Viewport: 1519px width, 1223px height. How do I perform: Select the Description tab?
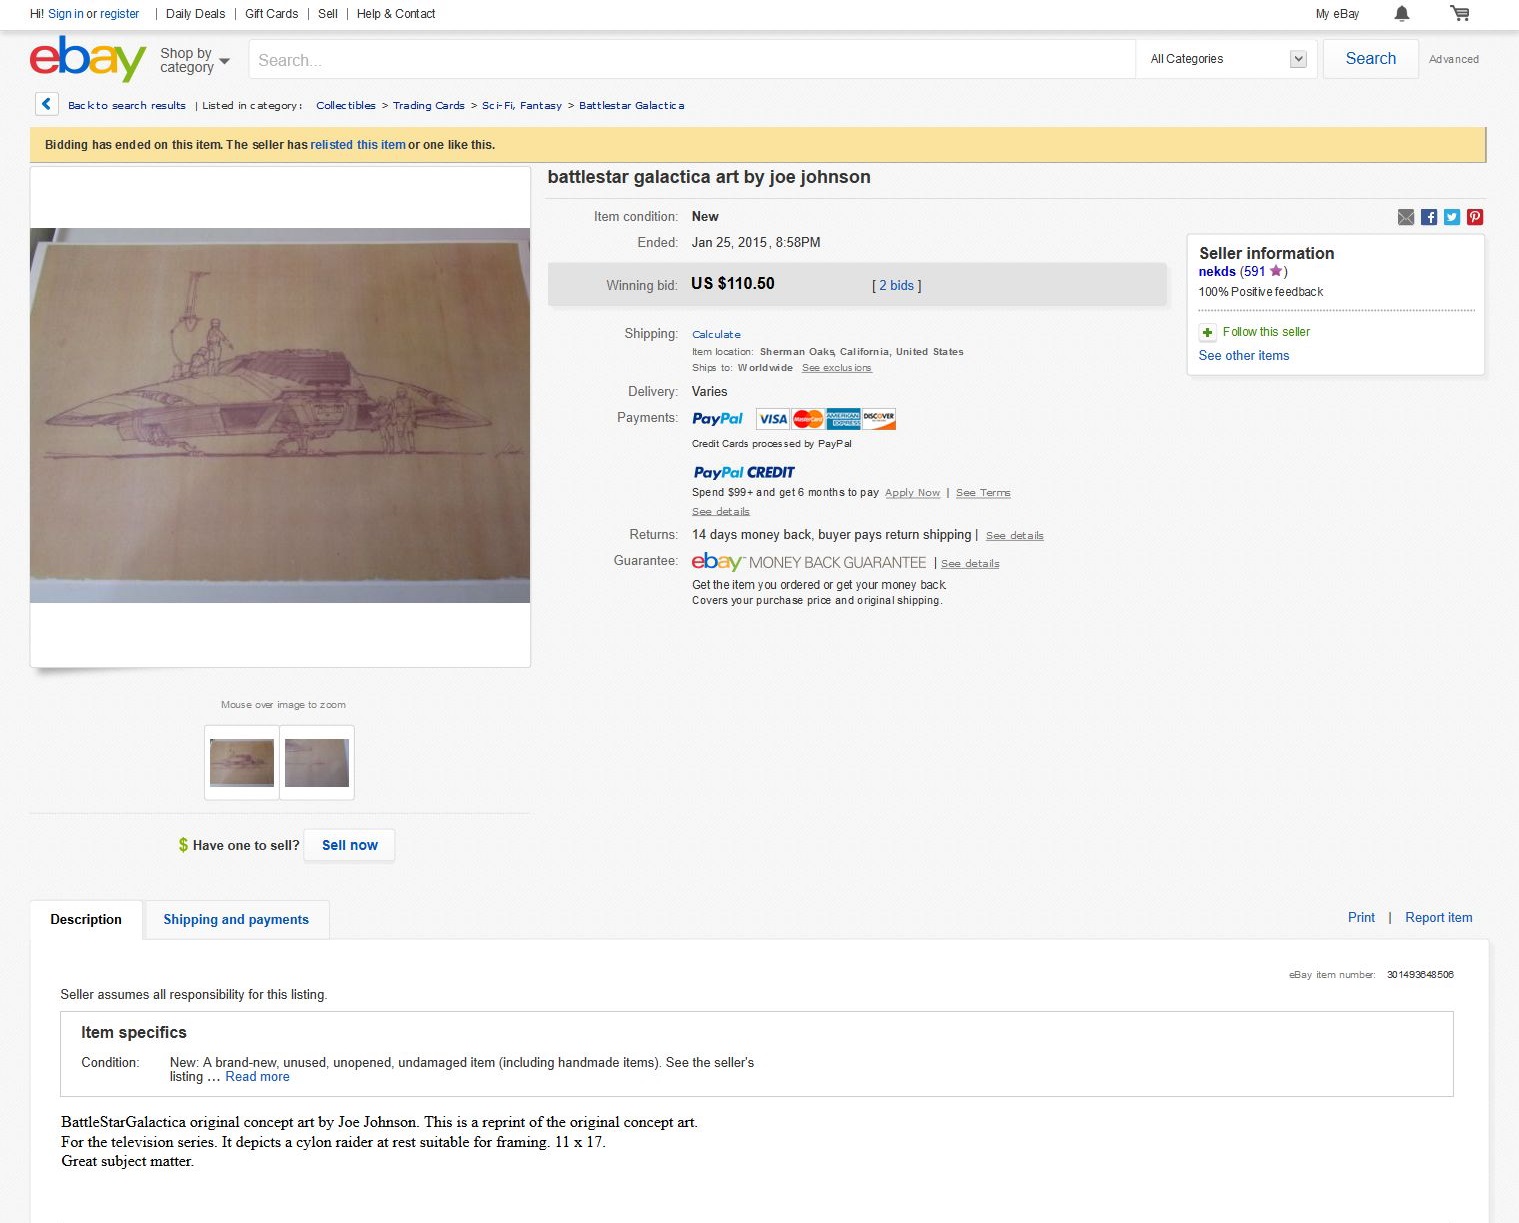[x=86, y=919]
